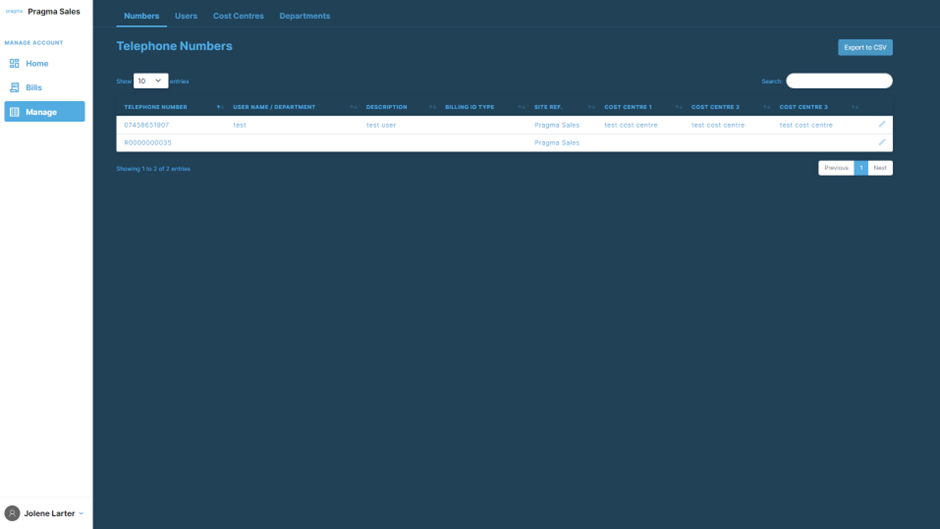Click the Pragma Sales account title
Image resolution: width=940 pixels, height=529 pixels.
point(54,11)
